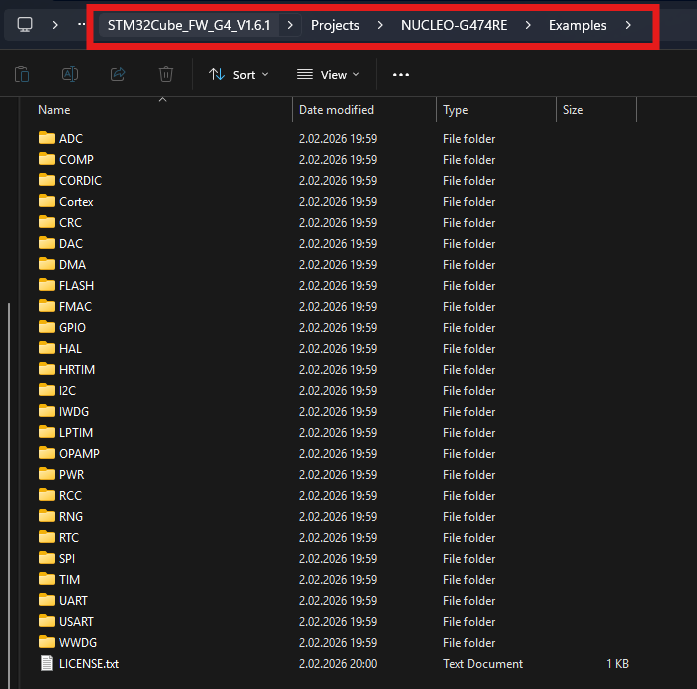
Task: Click the Type column header
Action: point(456,110)
